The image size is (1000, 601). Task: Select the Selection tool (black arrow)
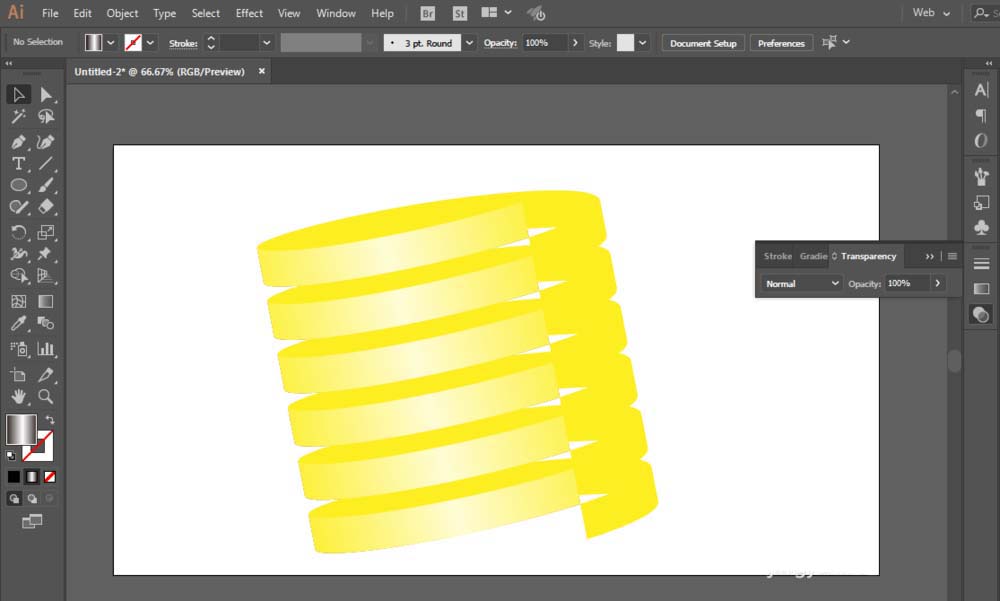(18, 94)
